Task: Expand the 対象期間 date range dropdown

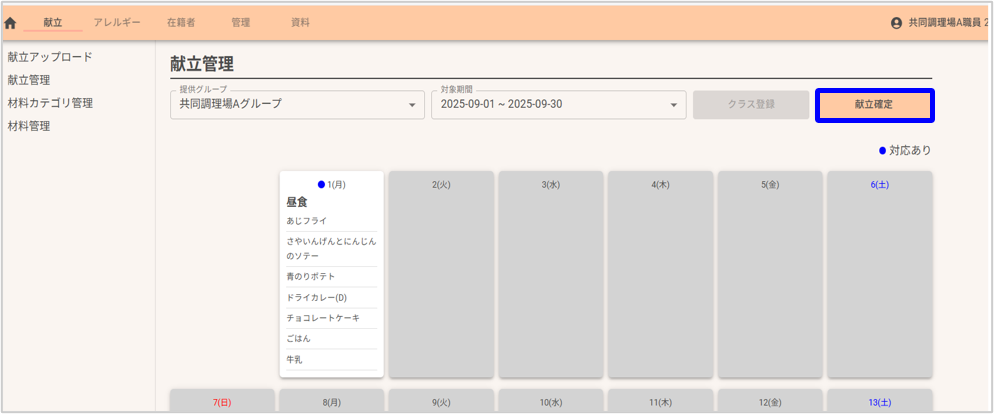Action: click(558, 104)
